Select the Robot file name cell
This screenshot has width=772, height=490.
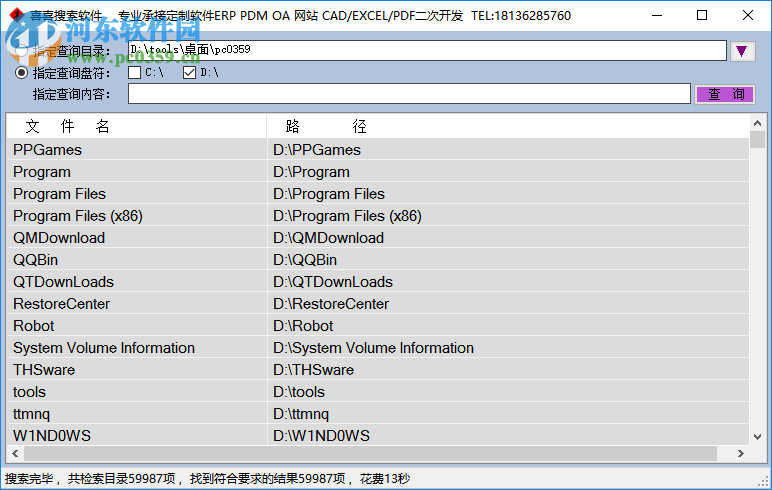136,326
